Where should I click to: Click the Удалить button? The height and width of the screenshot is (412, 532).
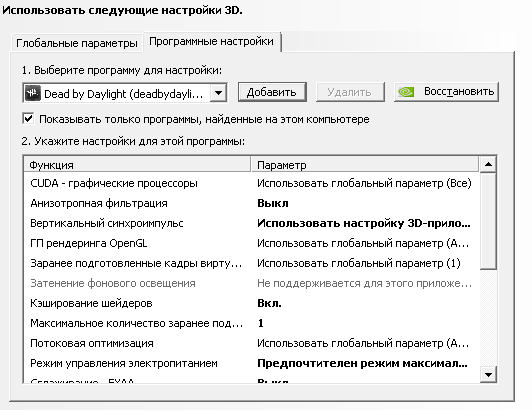point(350,92)
